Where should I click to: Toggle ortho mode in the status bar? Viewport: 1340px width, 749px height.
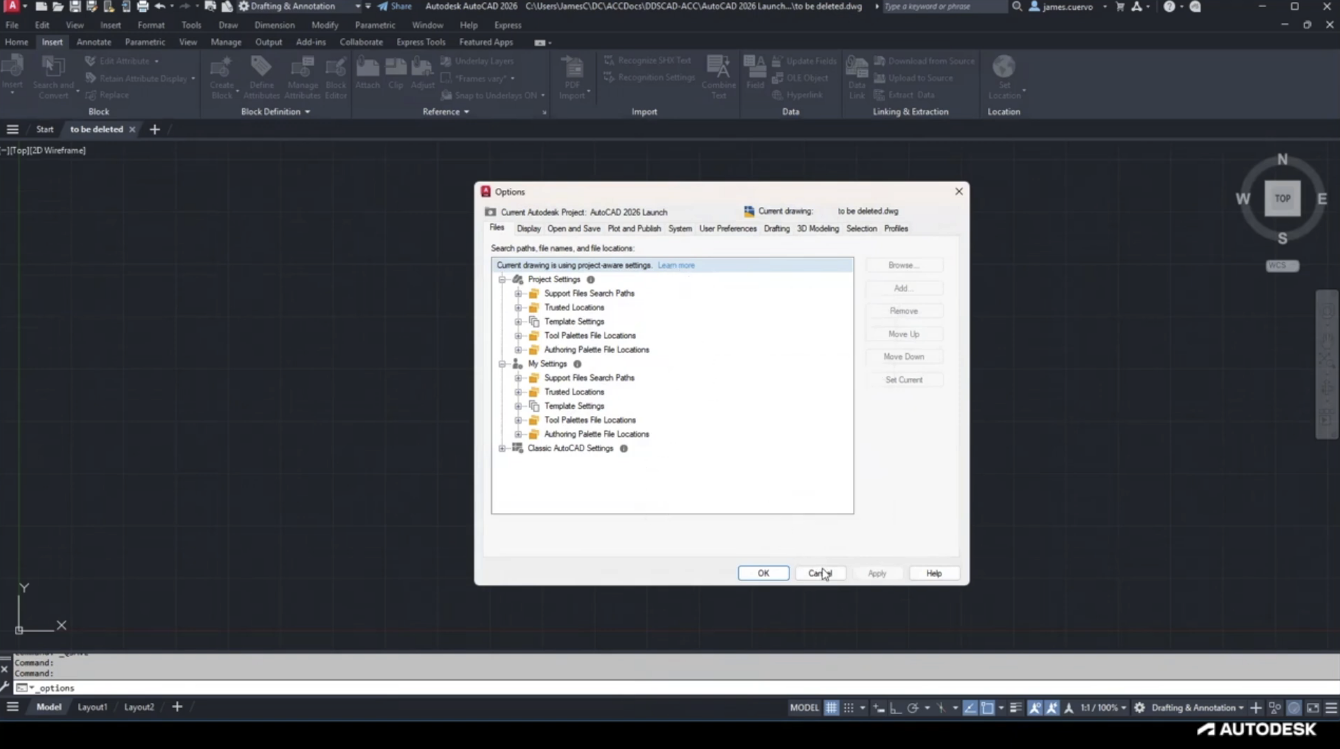click(895, 708)
